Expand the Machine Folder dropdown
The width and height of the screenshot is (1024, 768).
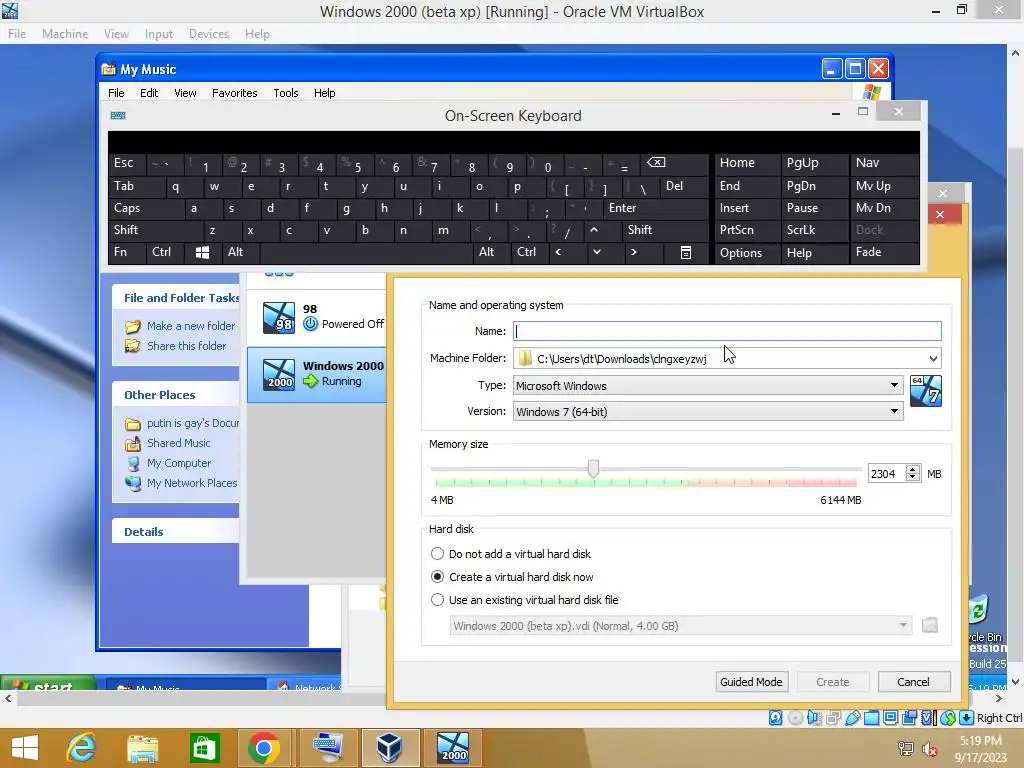coord(933,359)
